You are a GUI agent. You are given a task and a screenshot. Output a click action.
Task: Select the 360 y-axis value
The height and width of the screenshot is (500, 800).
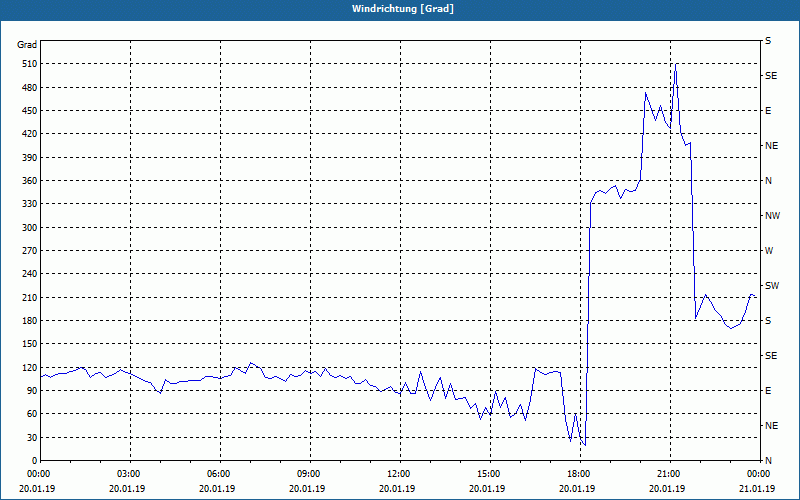tap(29, 181)
